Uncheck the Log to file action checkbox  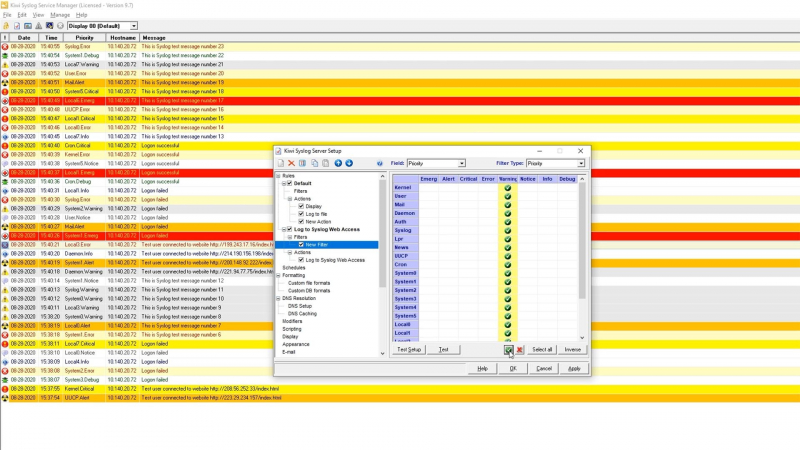301,214
